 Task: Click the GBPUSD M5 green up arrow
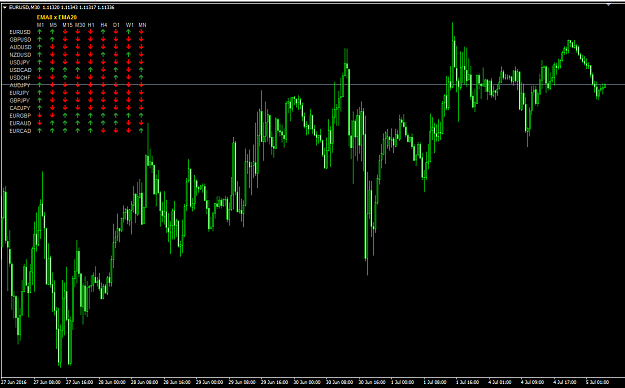52,39
